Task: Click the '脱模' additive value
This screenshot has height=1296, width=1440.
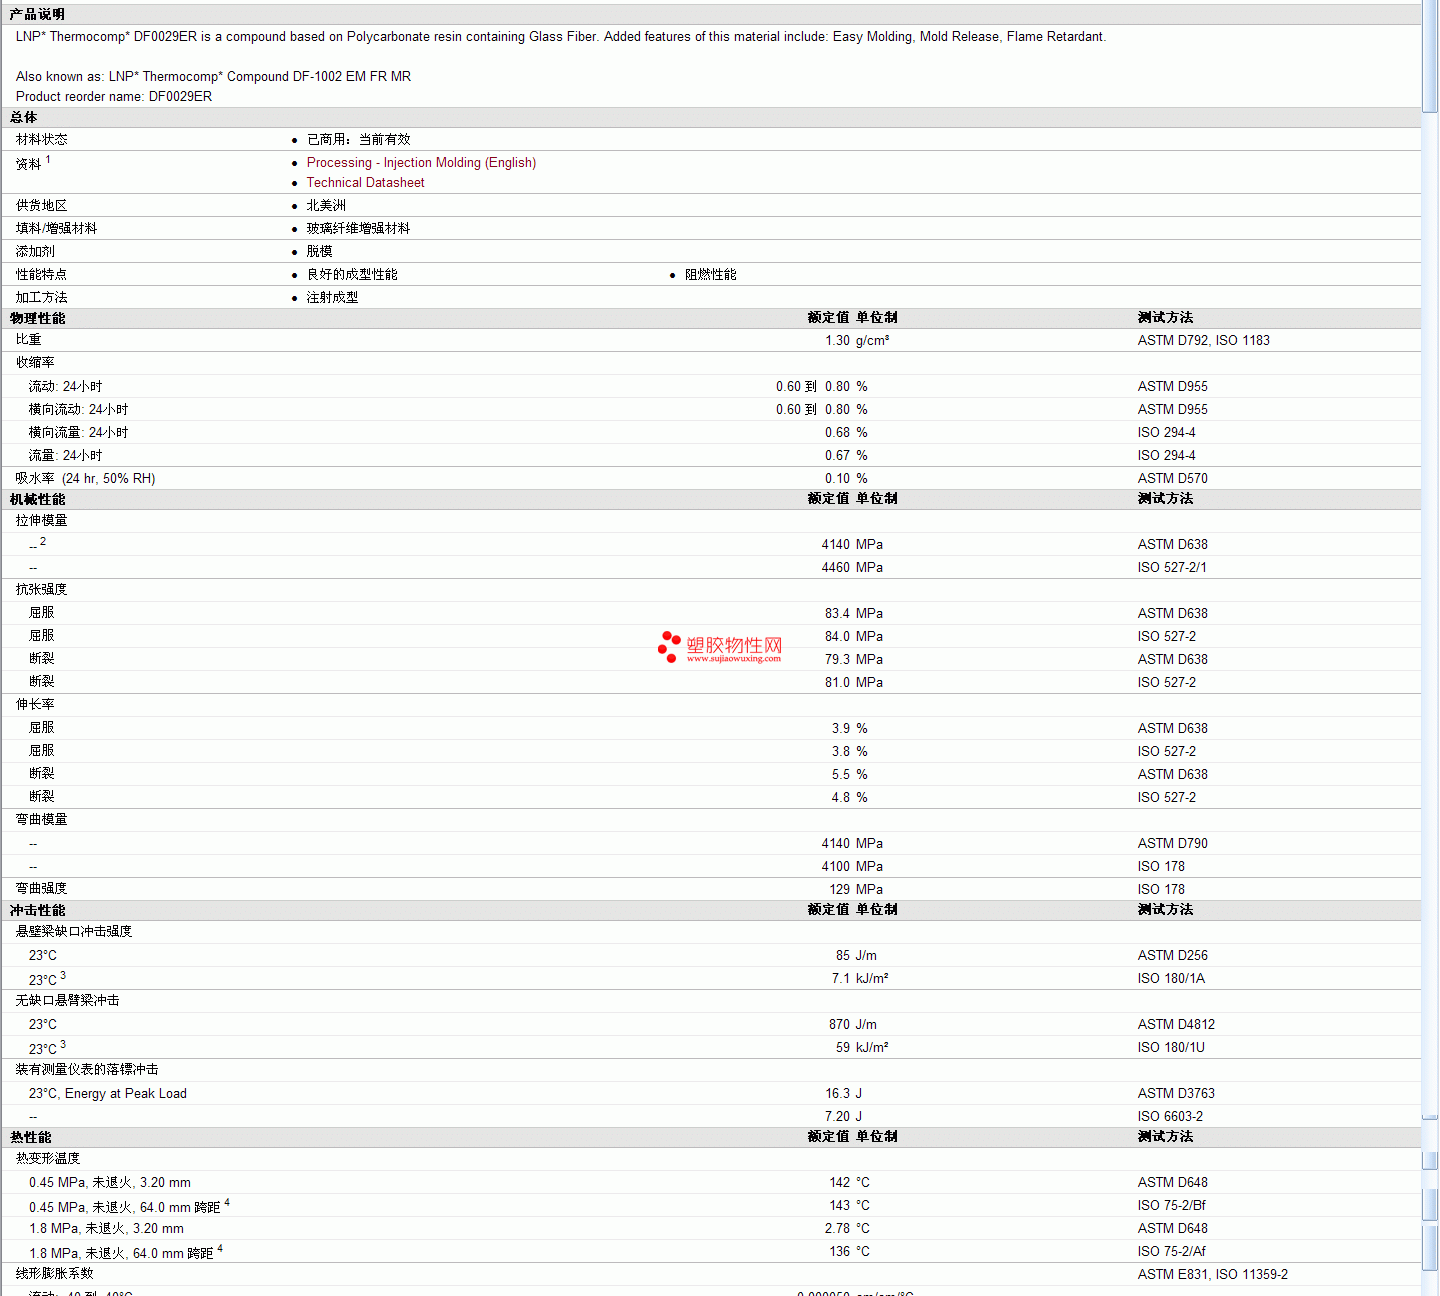Action: 319,252
